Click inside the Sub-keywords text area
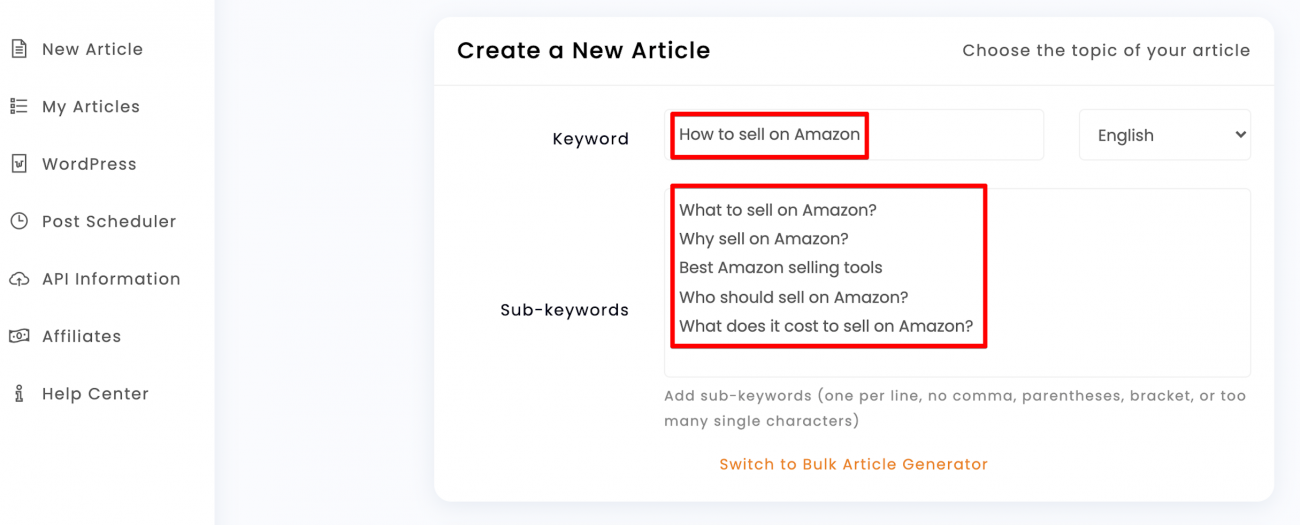The width and height of the screenshot is (1300, 525). click(x=957, y=282)
